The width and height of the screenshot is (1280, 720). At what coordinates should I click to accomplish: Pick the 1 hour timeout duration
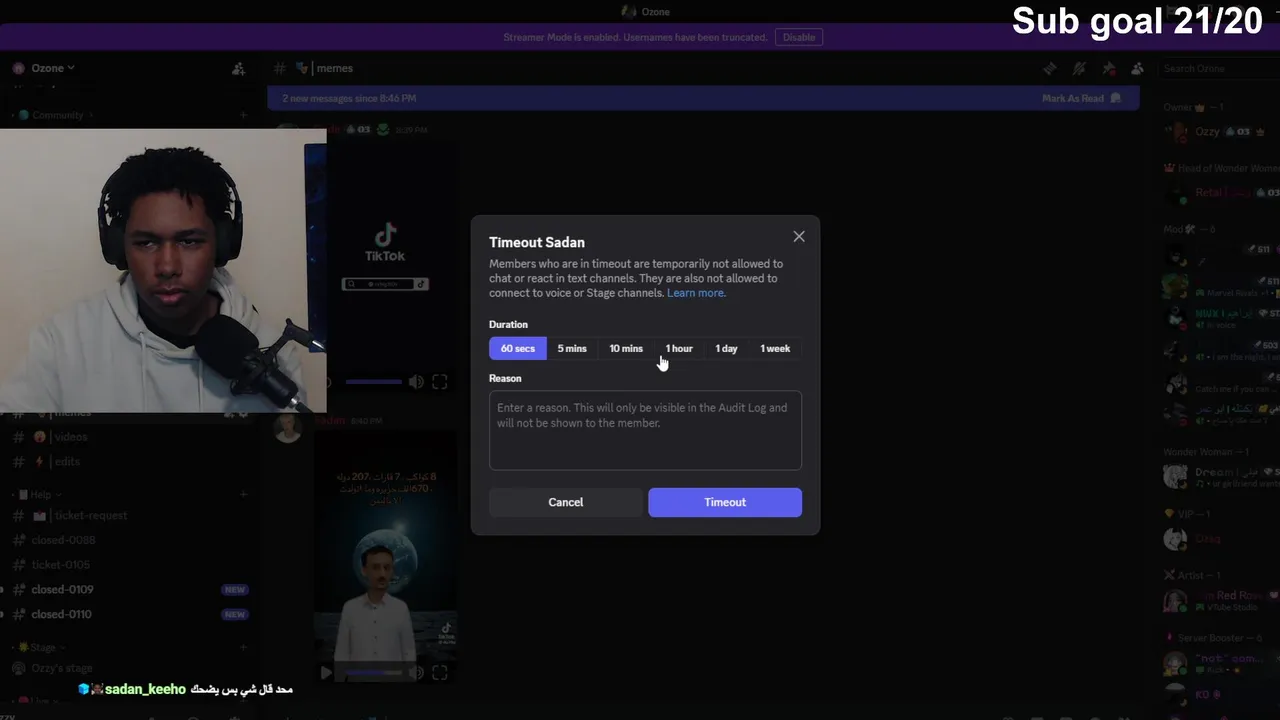[x=679, y=348]
